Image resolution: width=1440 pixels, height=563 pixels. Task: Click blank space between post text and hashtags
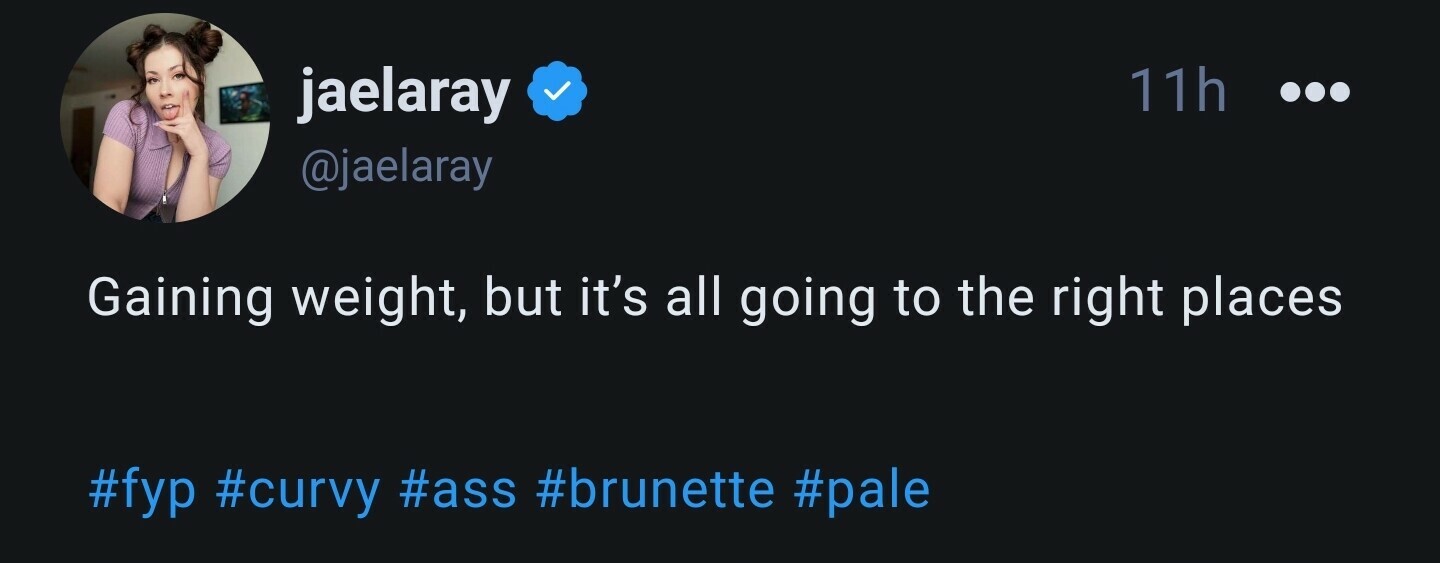coord(700,395)
